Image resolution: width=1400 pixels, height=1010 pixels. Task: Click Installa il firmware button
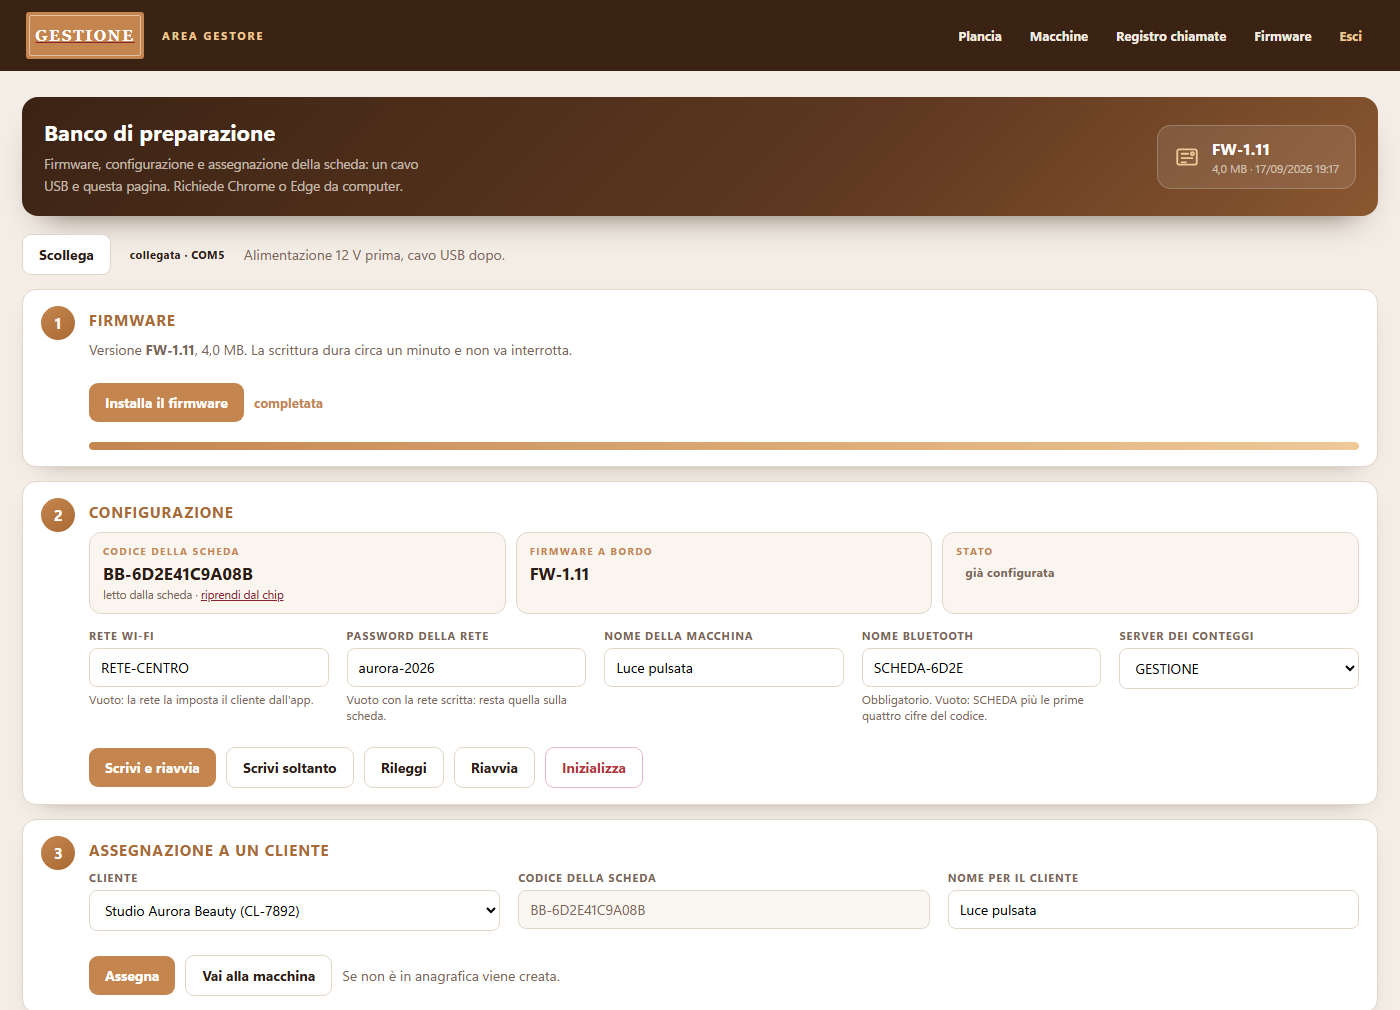coord(166,403)
